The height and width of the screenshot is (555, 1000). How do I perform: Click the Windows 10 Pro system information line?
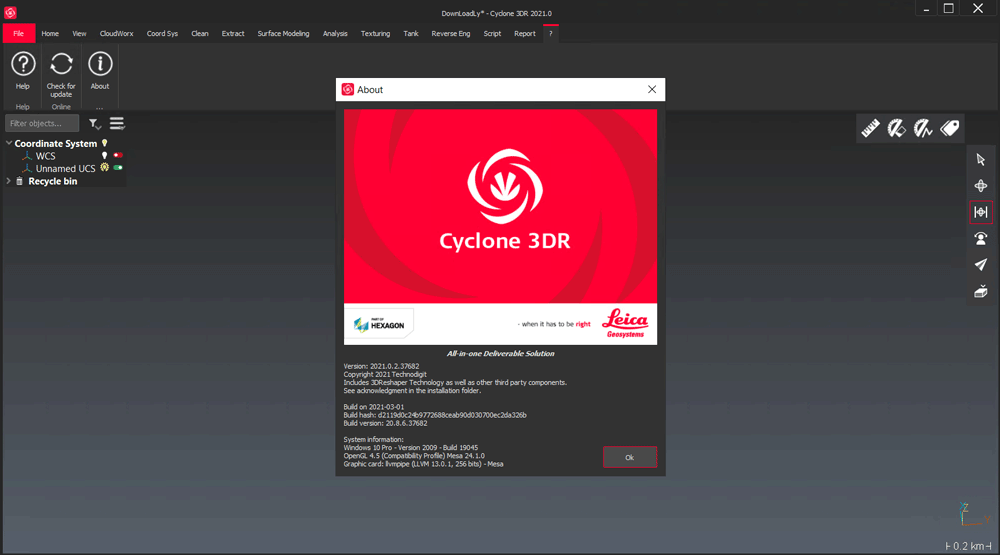[411, 448]
